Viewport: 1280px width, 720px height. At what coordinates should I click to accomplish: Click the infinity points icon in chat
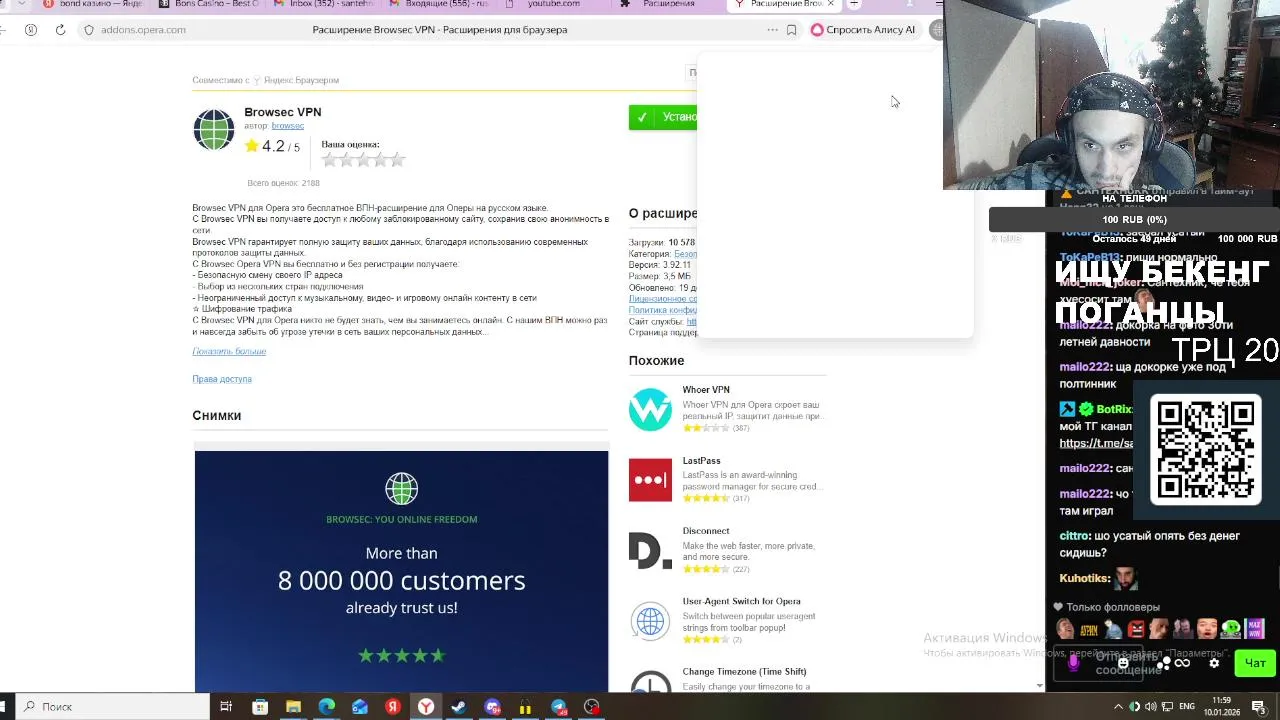(x=1182, y=663)
